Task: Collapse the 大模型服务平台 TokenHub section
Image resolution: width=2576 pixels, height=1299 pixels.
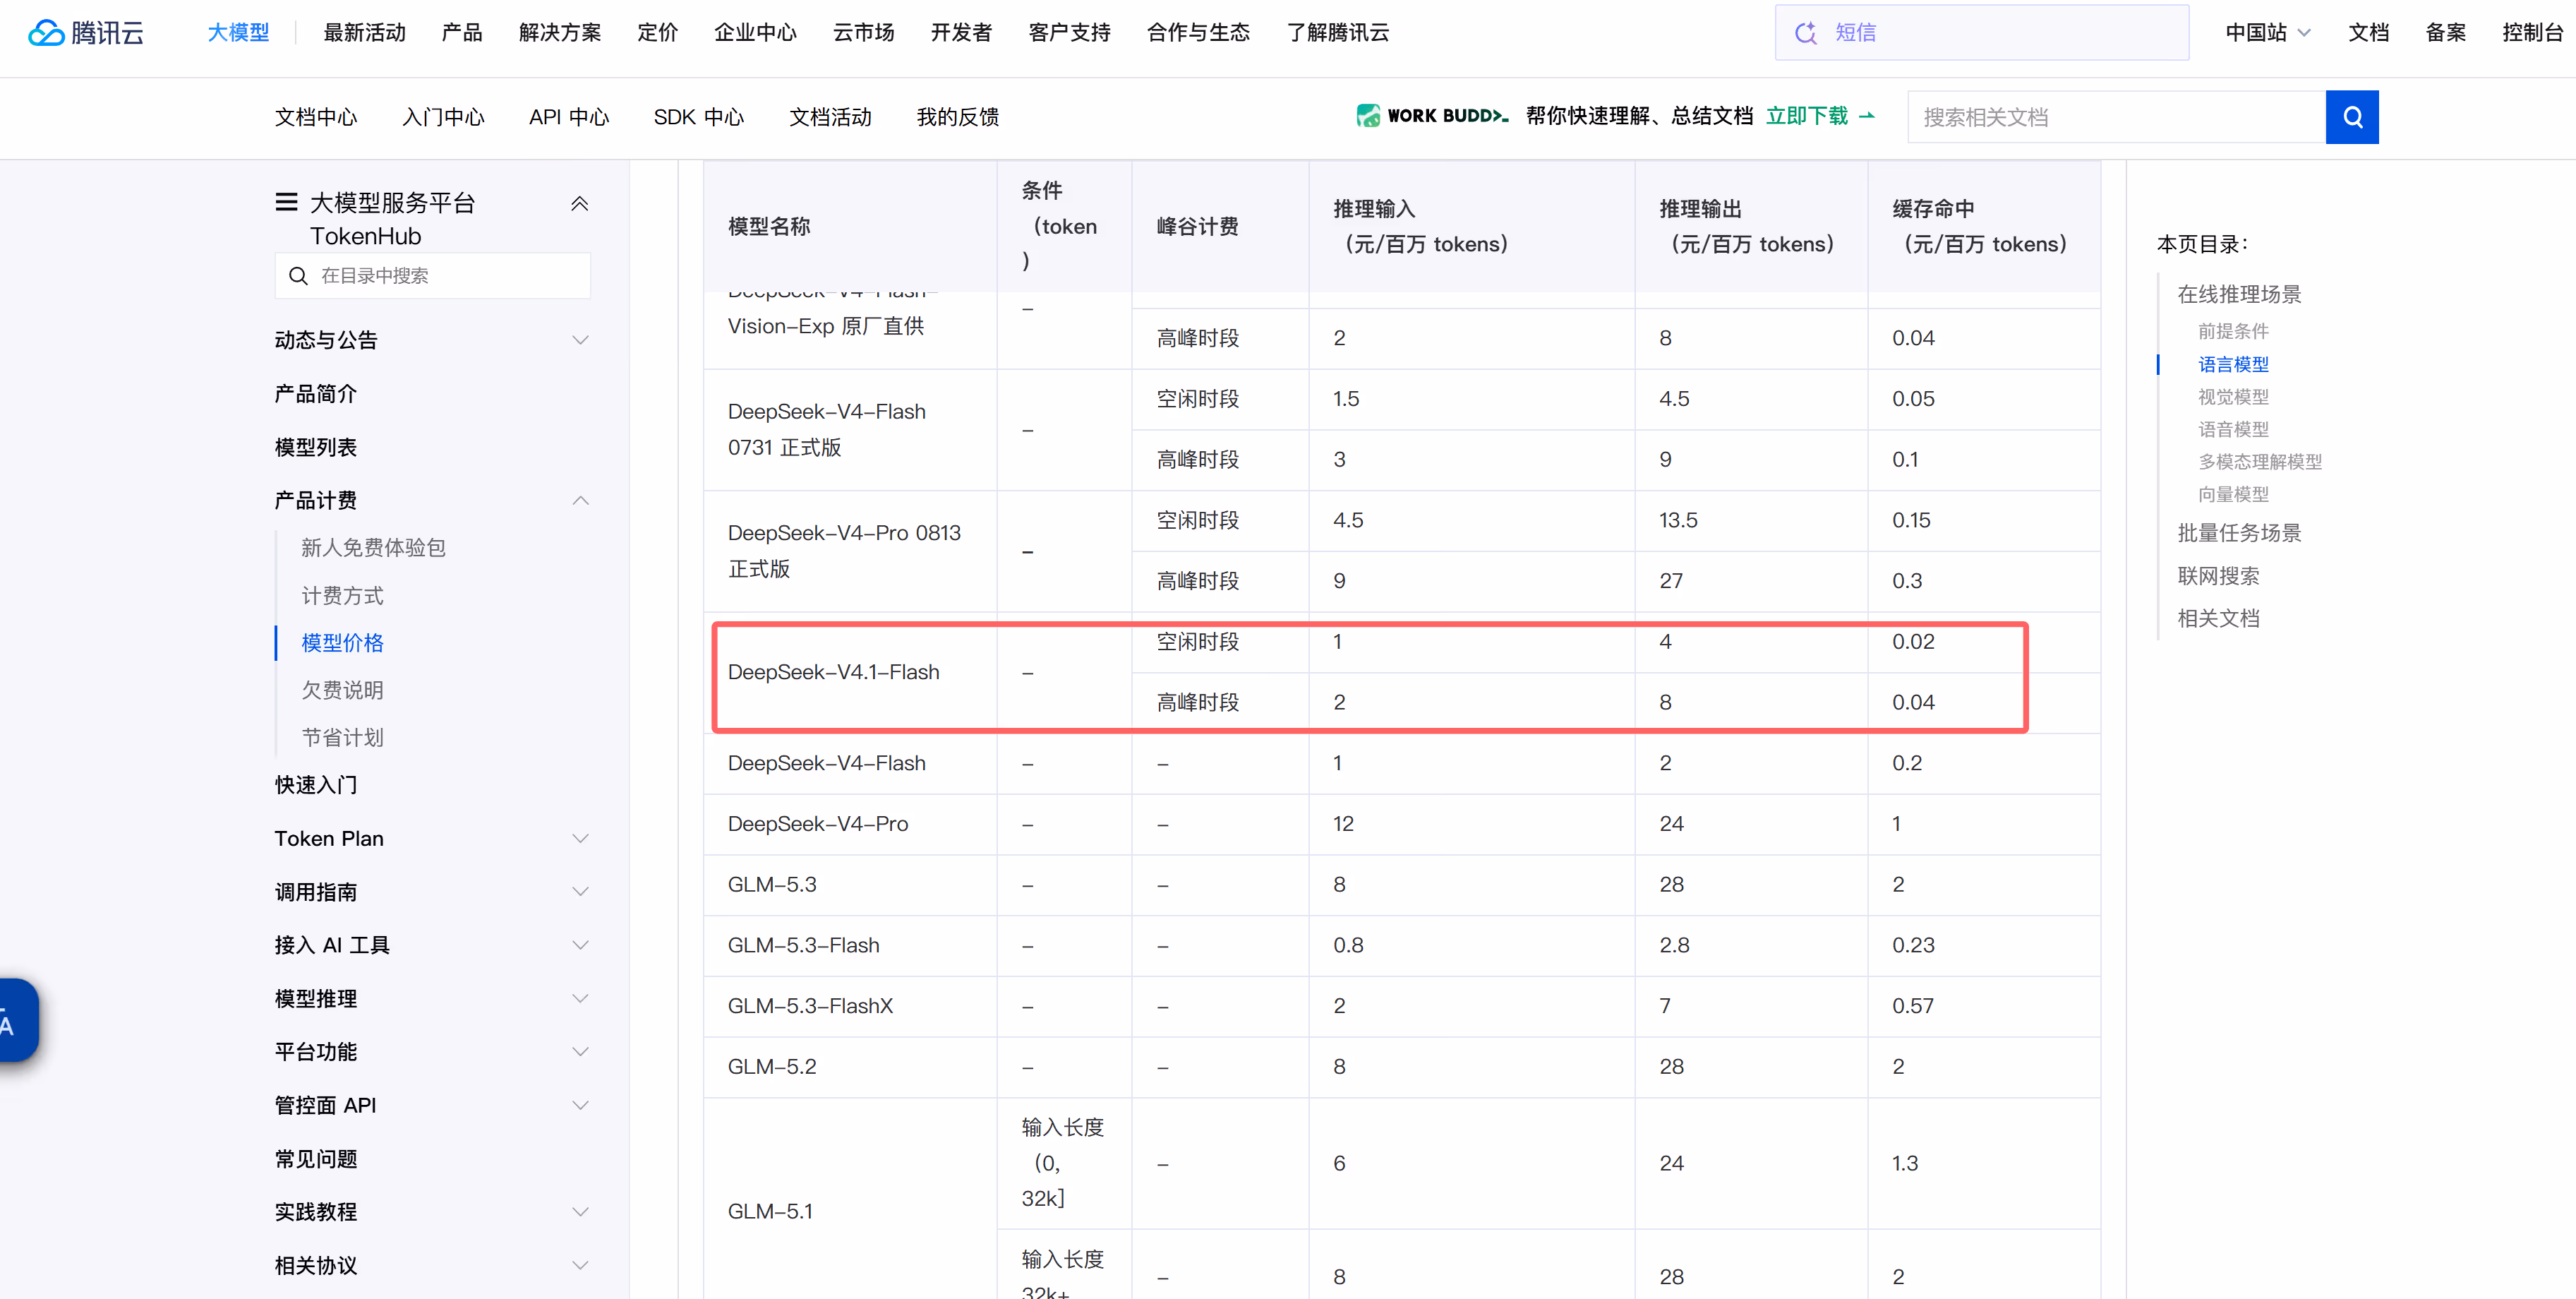Action: [x=579, y=204]
